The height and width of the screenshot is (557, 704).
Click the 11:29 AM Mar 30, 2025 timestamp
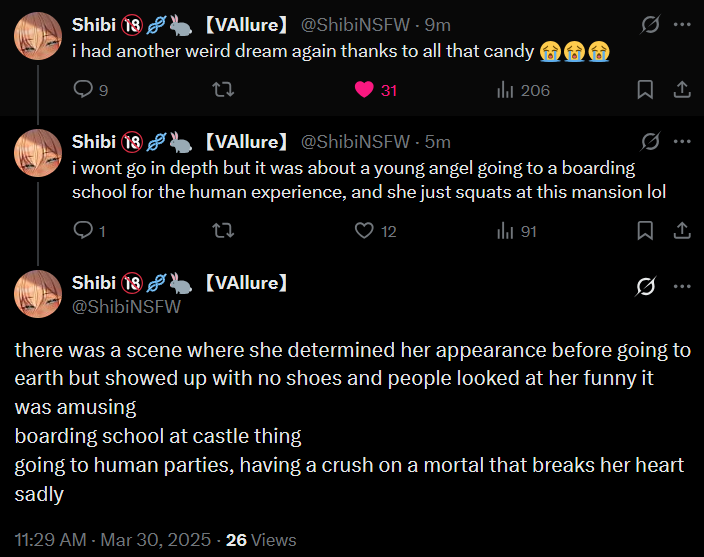click(113, 540)
